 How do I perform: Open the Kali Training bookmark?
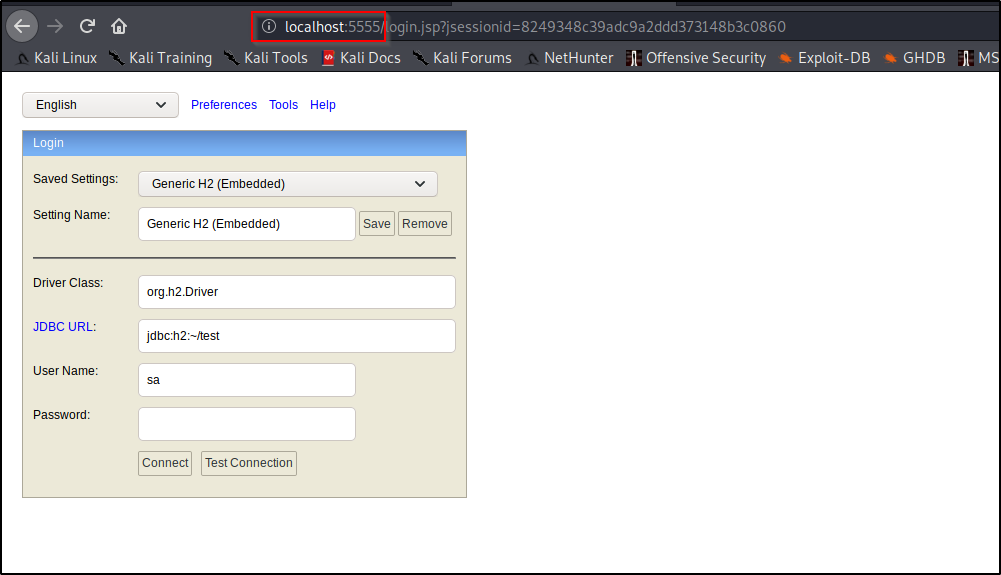click(x=160, y=58)
